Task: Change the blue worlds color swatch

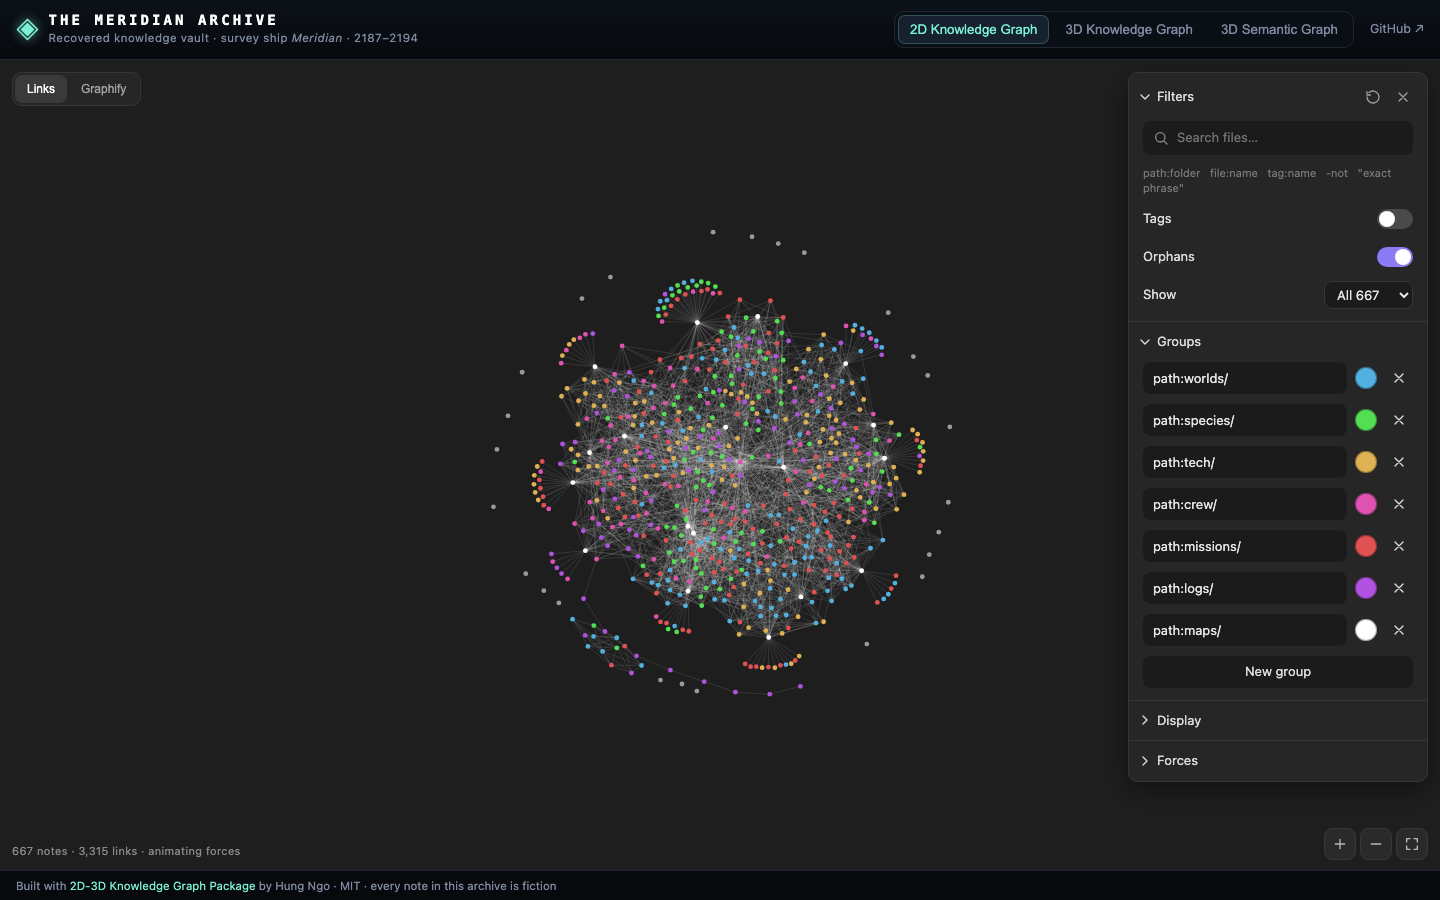Action: [x=1366, y=378]
